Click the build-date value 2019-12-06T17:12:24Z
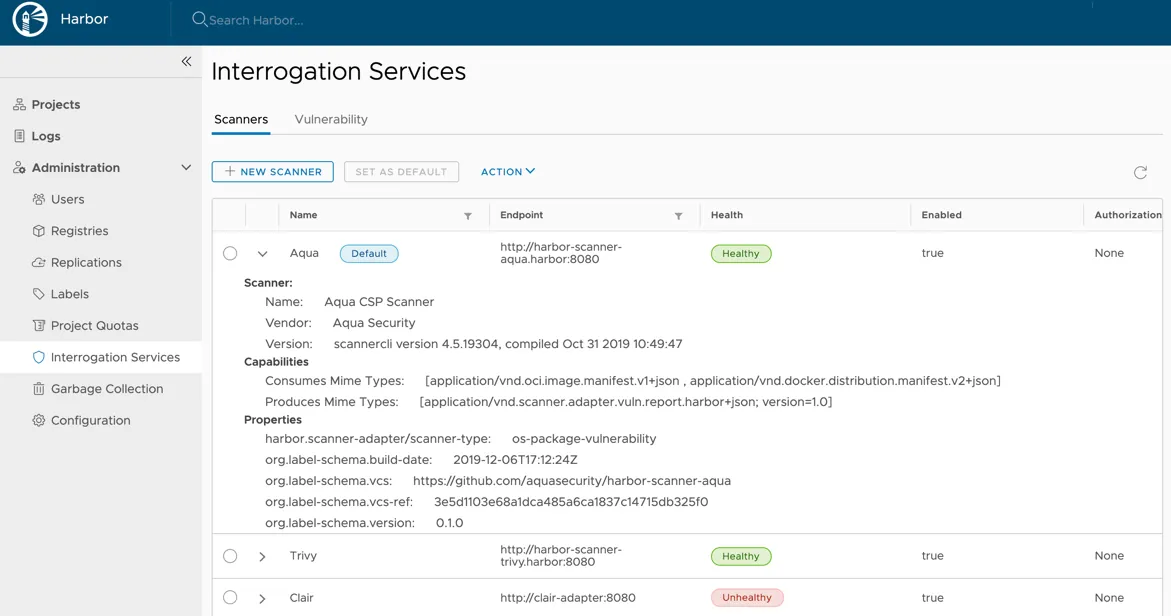The height and width of the screenshot is (616, 1171). 515,460
